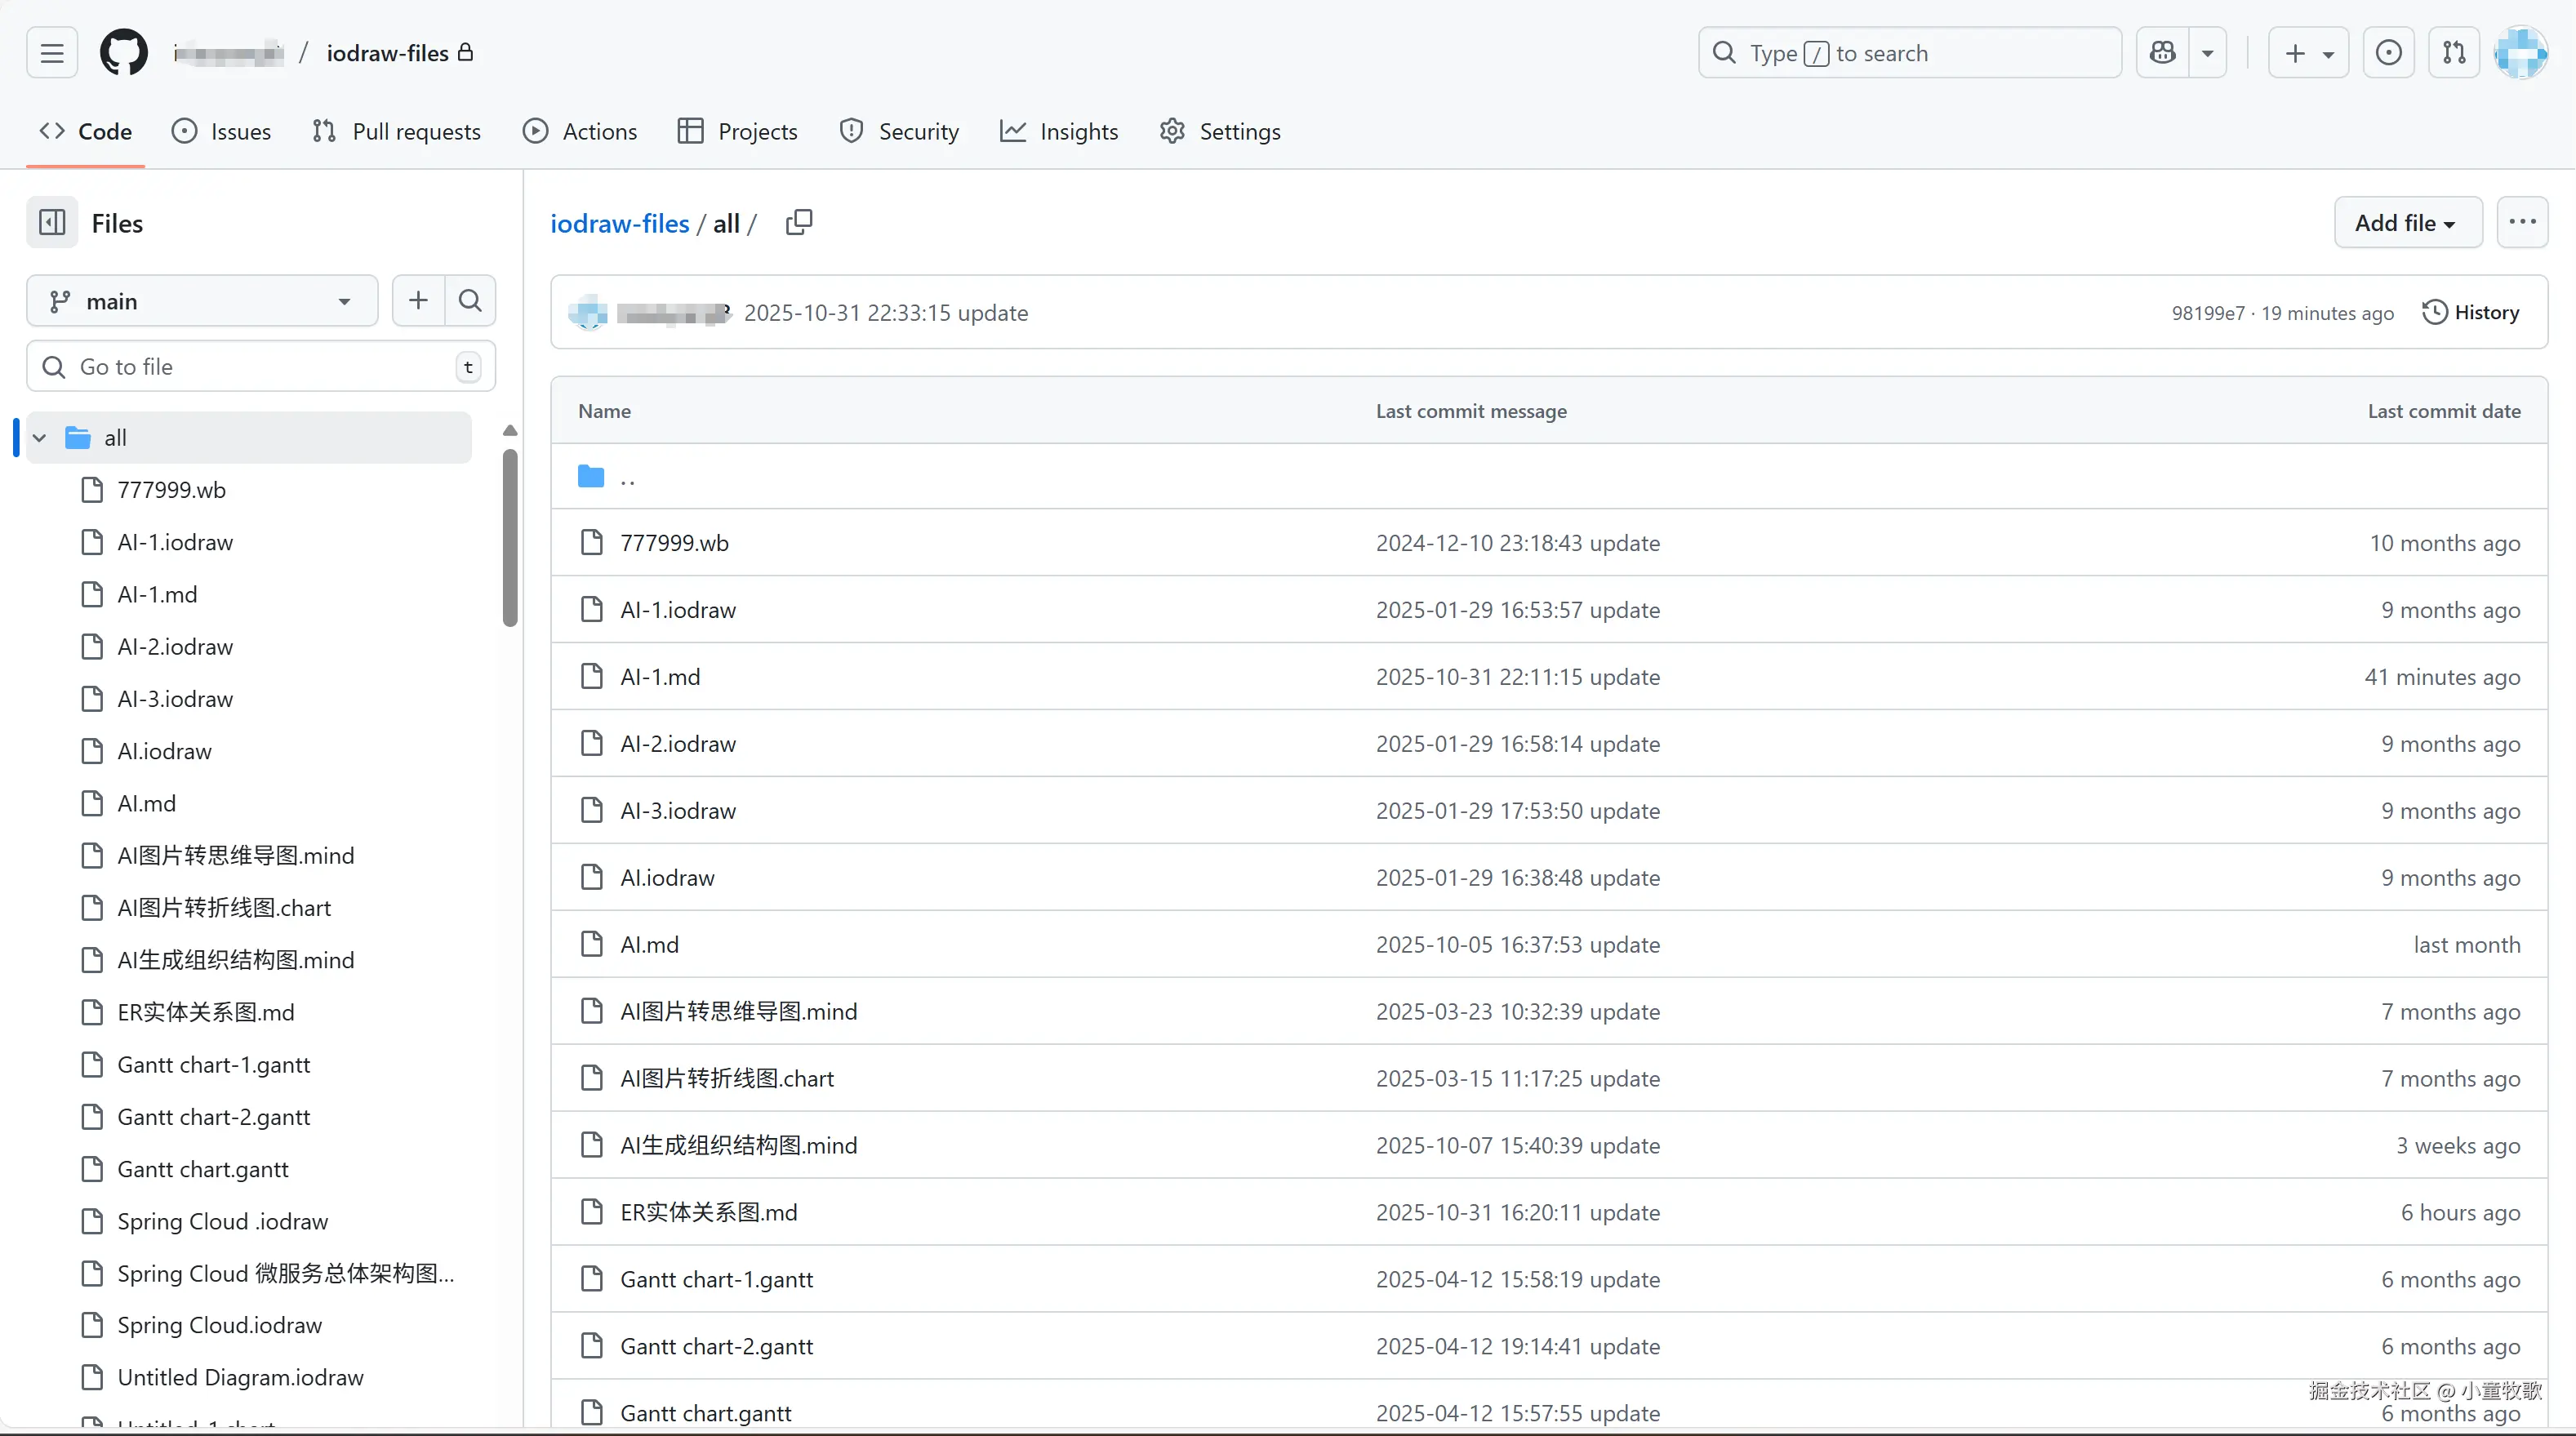Open pull requests icon in header

click(2454, 52)
